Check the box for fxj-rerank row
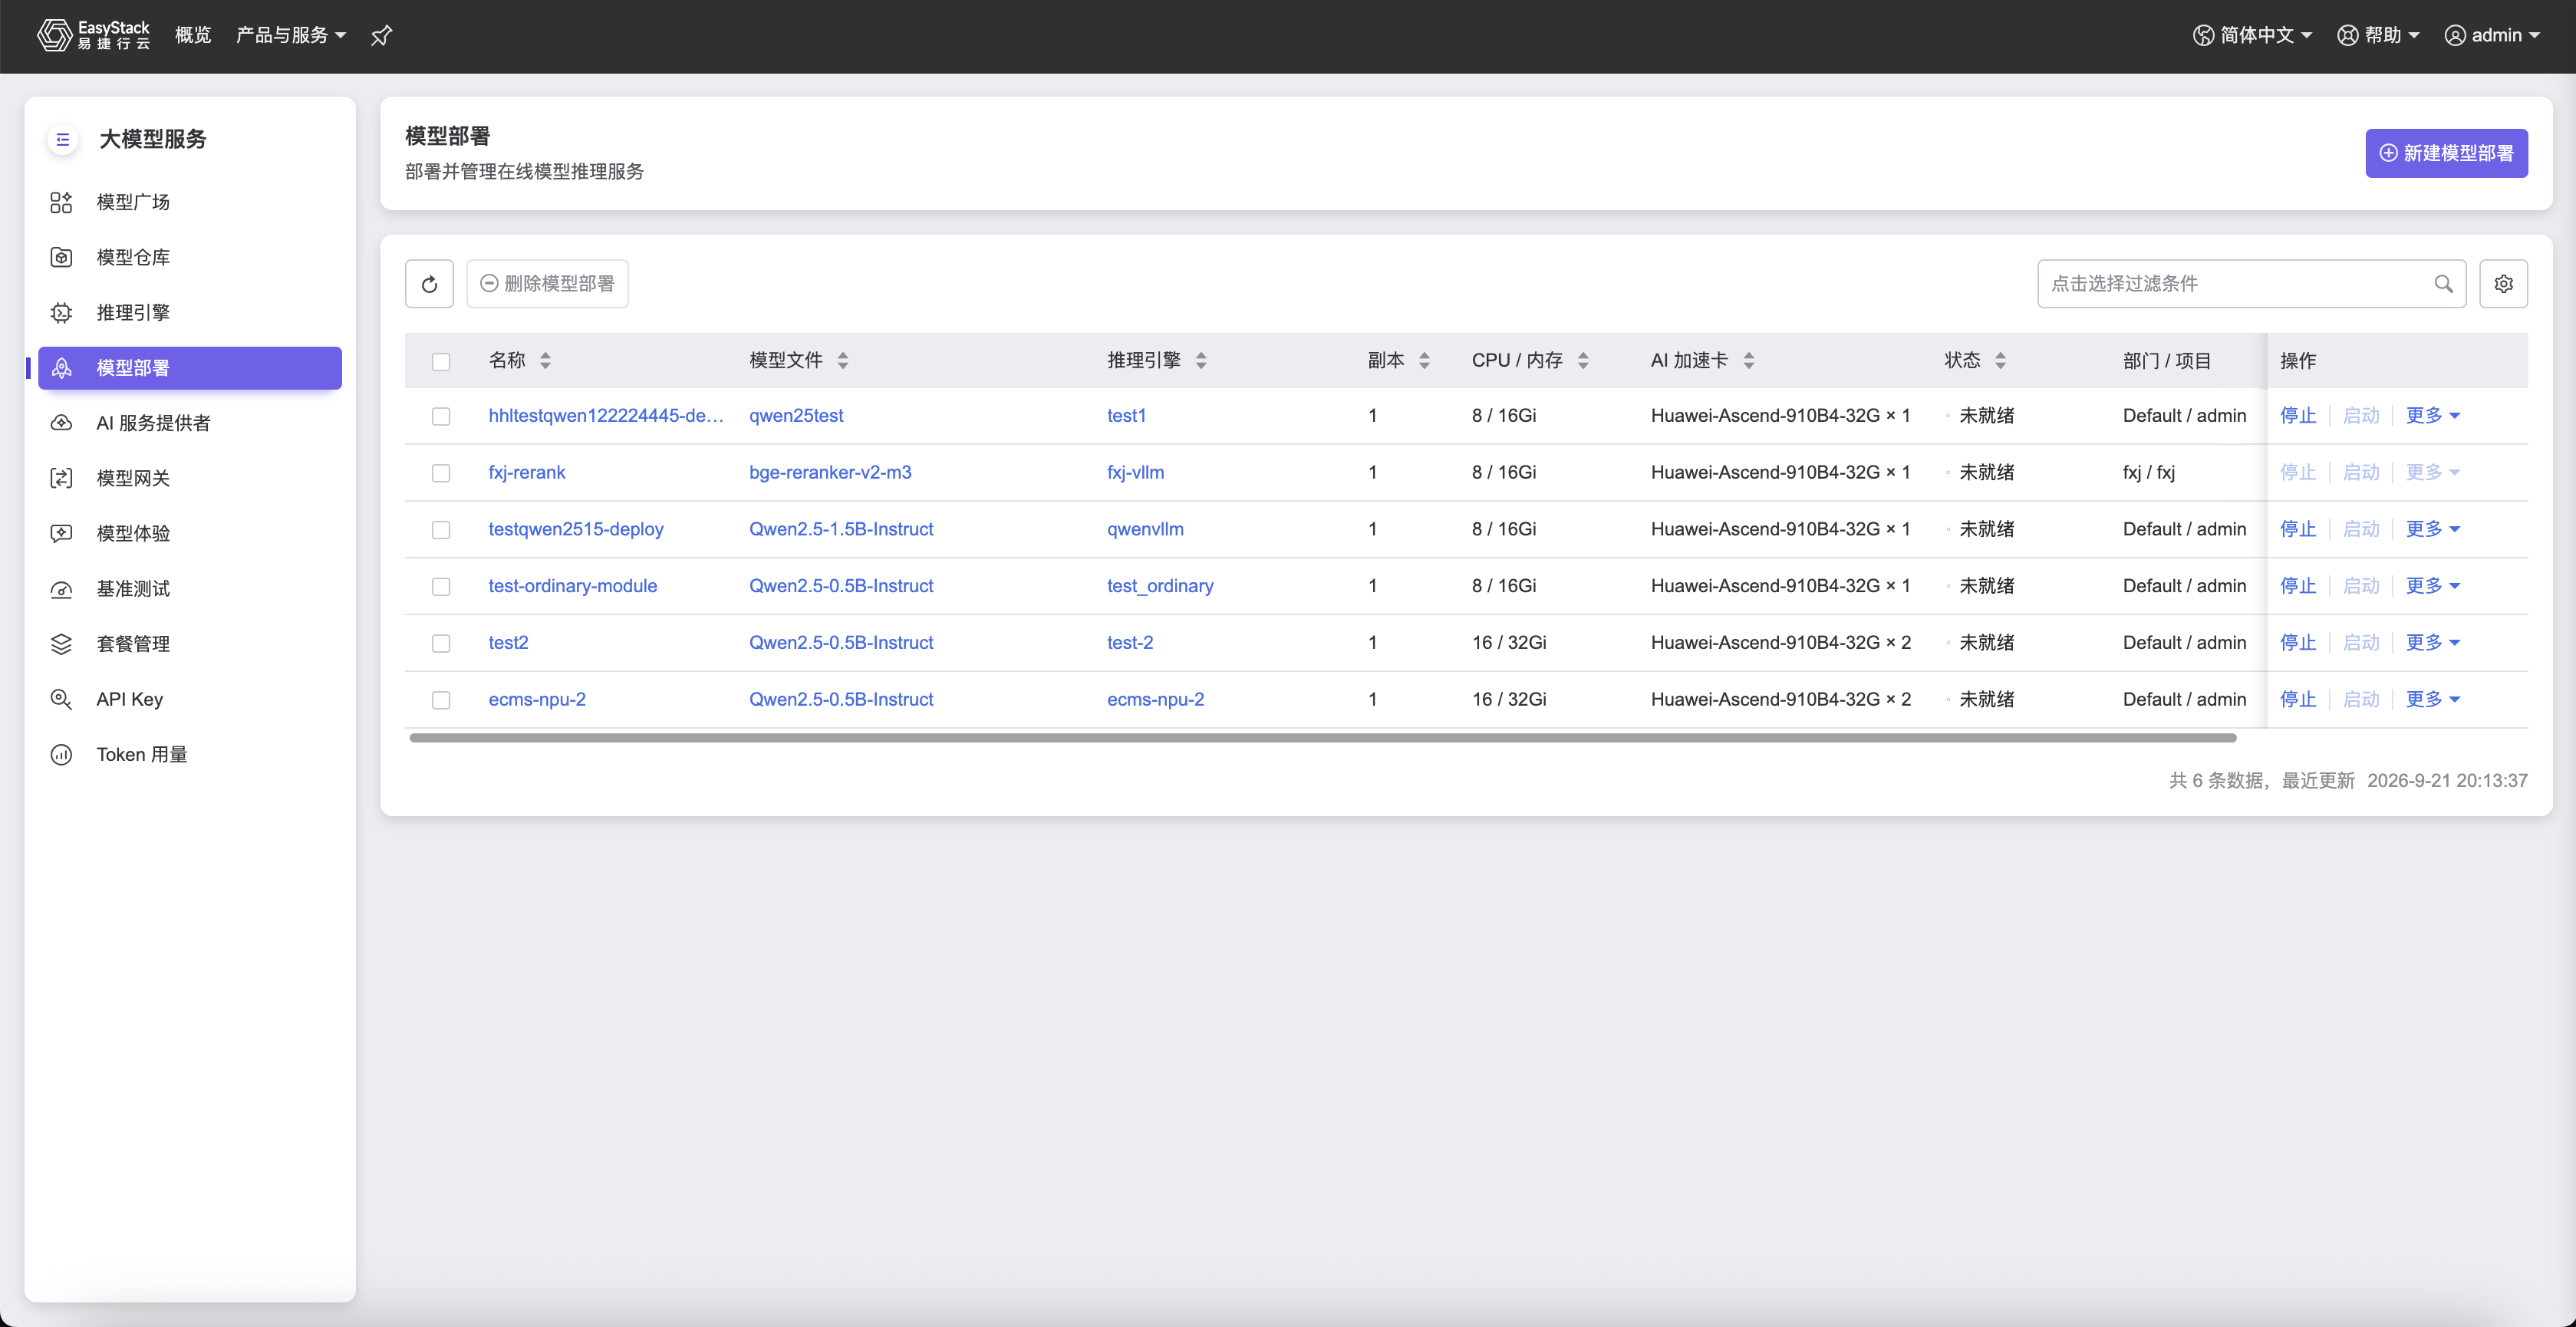Viewport: 2576px width, 1327px height. [x=441, y=473]
